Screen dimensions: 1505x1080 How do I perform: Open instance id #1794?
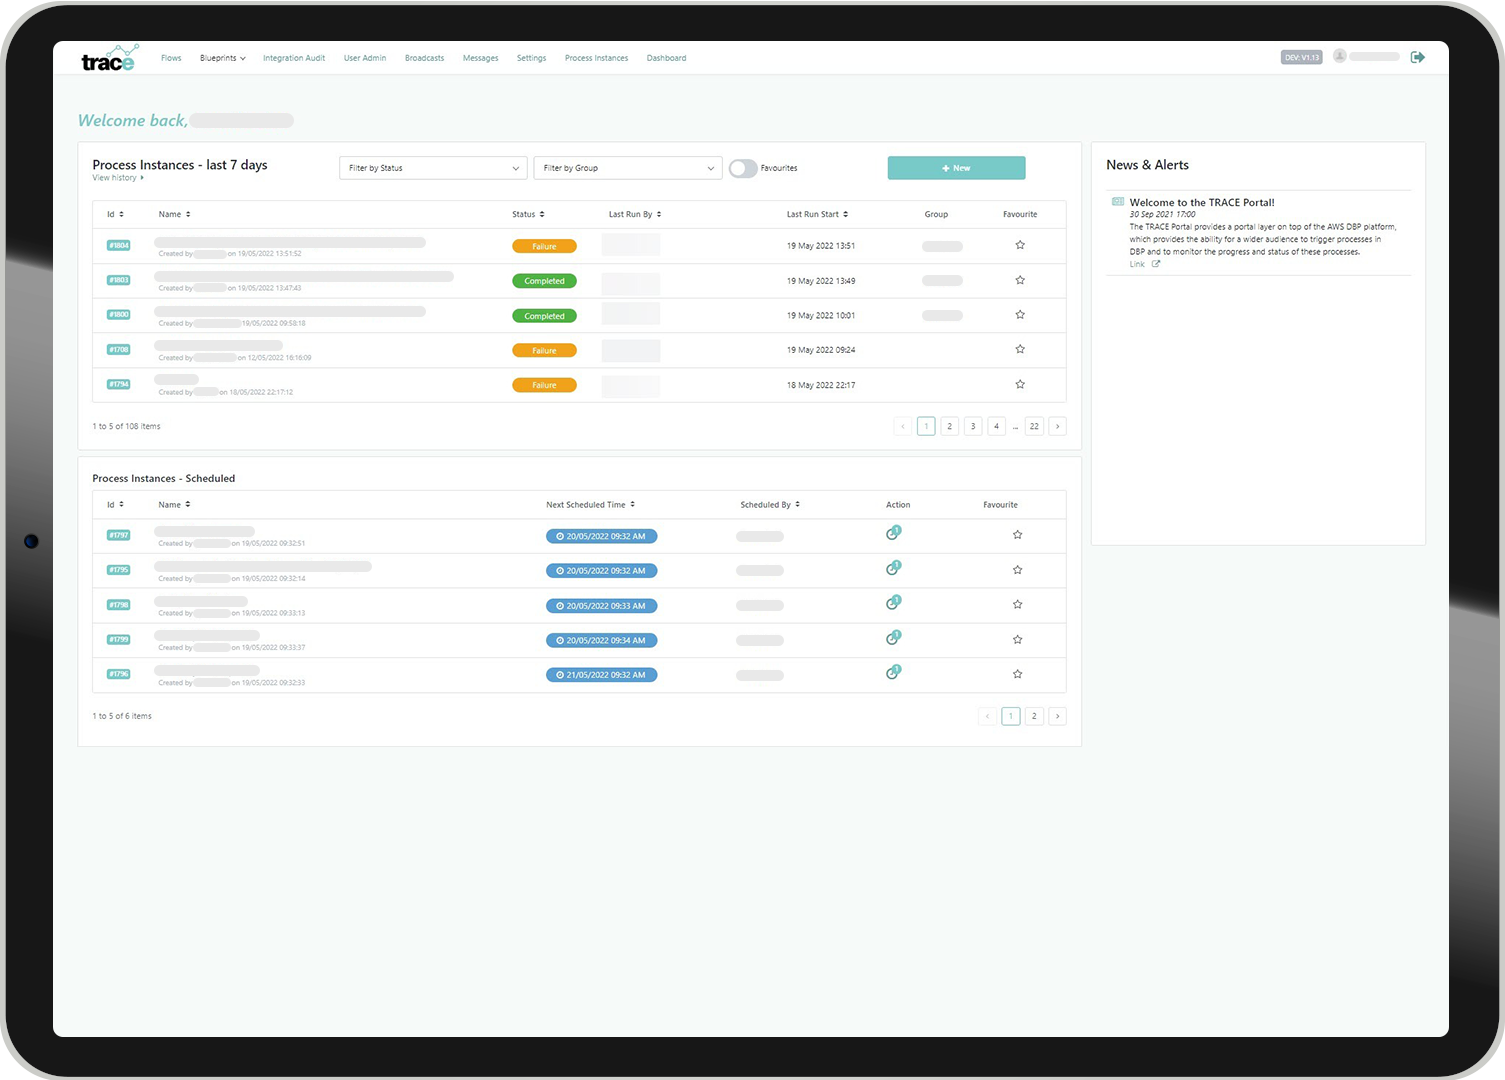click(119, 384)
